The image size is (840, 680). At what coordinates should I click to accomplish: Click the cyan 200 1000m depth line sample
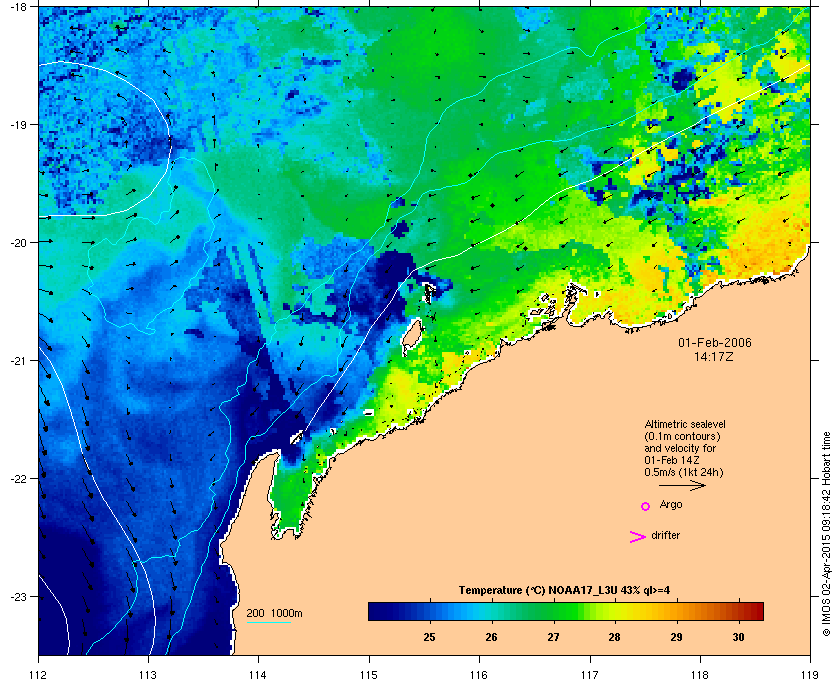point(268,622)
